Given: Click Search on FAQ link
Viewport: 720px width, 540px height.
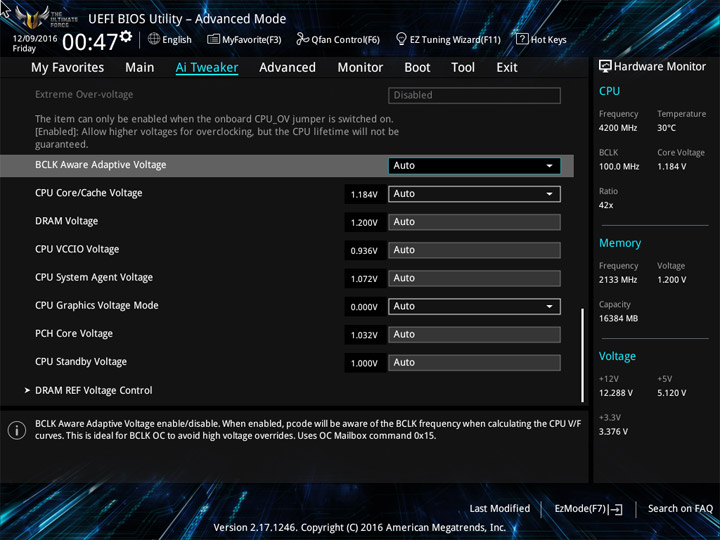Looking at the screenshot, I should tap(680, 509).
